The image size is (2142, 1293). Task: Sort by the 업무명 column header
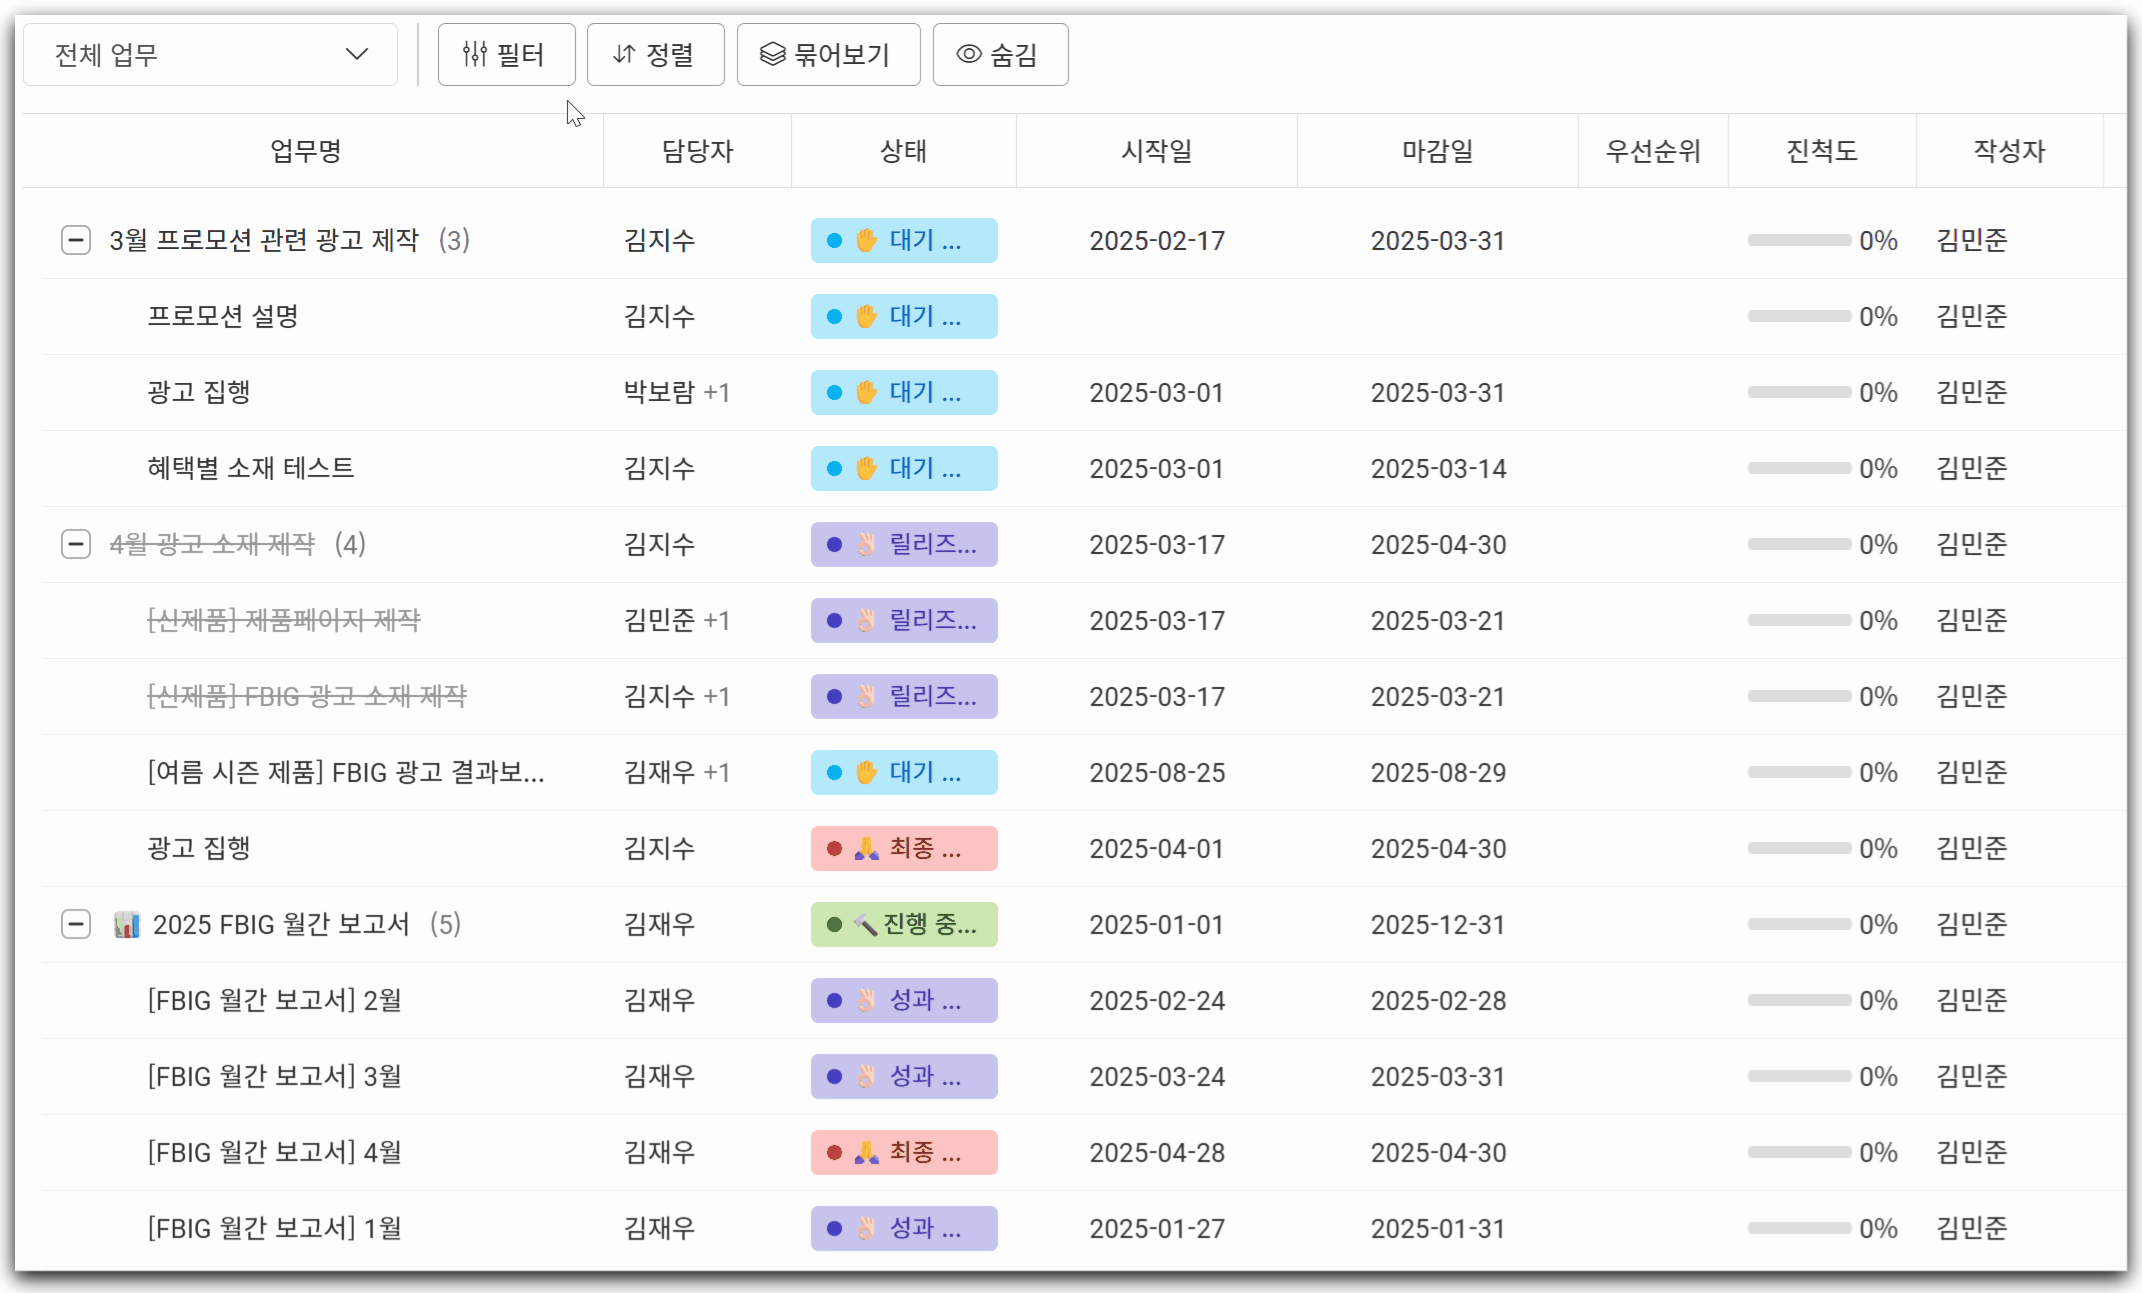306,151
